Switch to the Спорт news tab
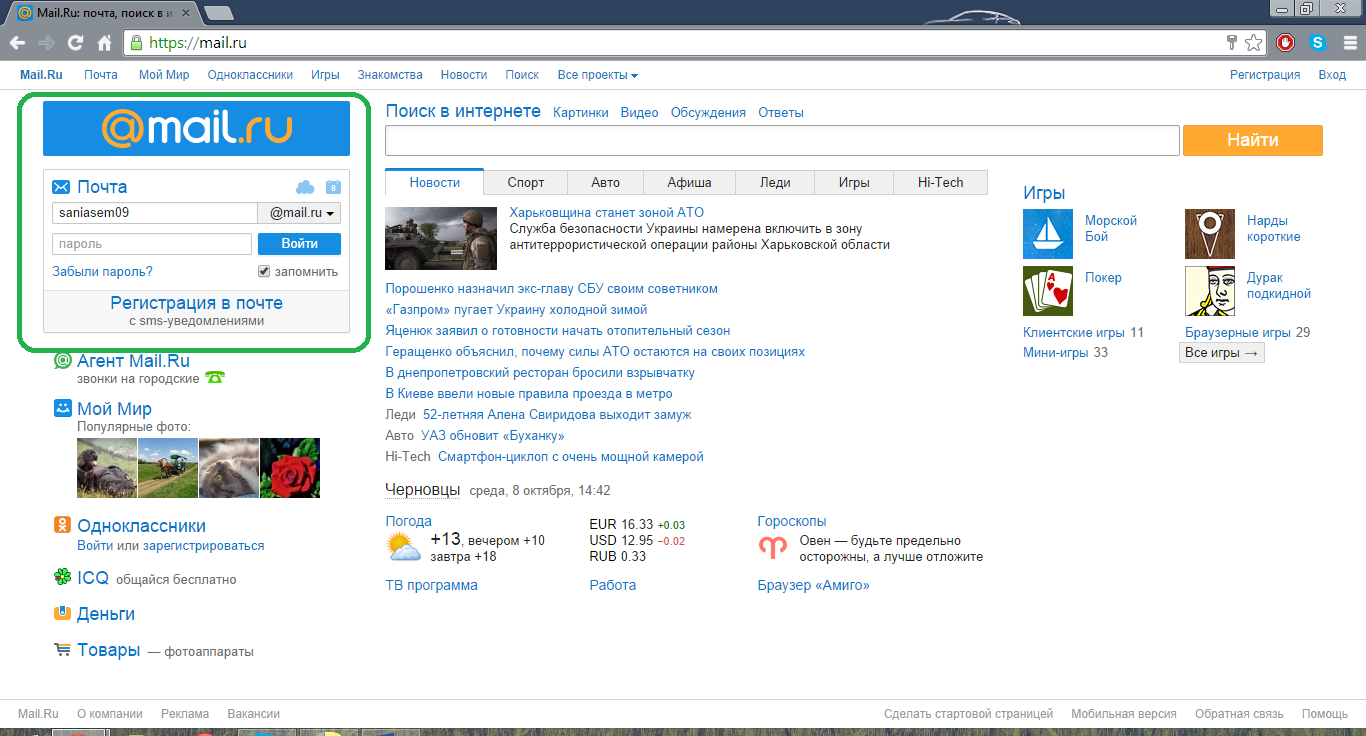The width and height of the screenshot is (1366, 736). [526, 182]
